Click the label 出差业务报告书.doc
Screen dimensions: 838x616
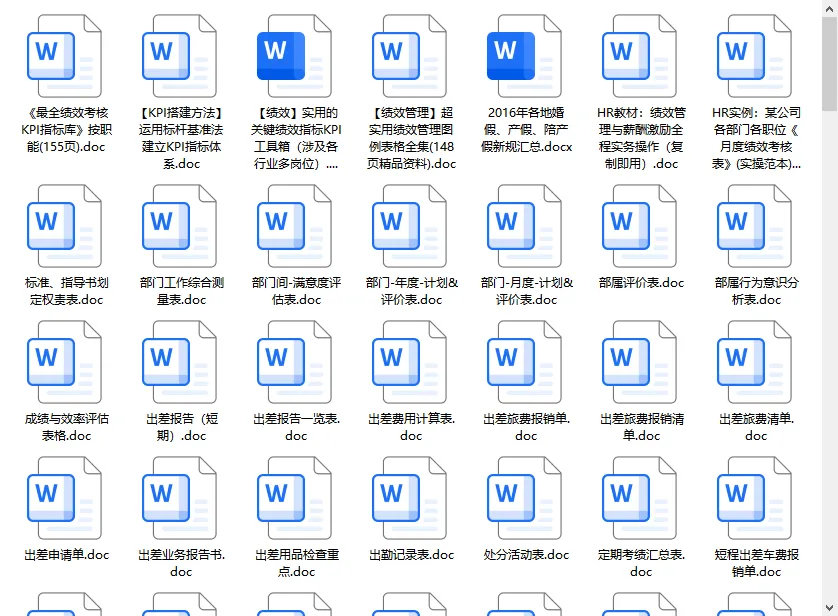[182, 563]
